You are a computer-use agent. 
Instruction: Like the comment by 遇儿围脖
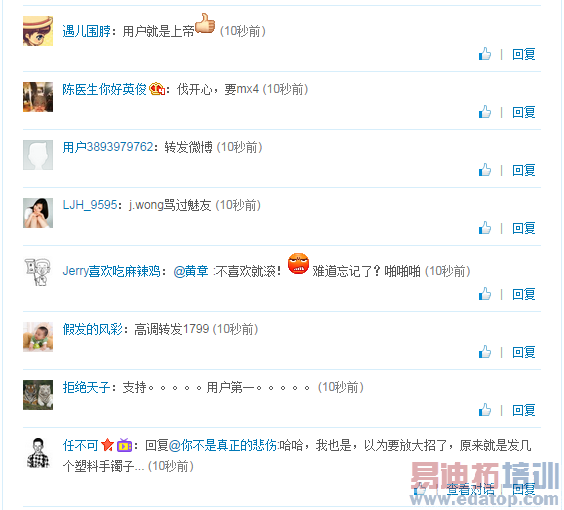click(x=485, y=54)
